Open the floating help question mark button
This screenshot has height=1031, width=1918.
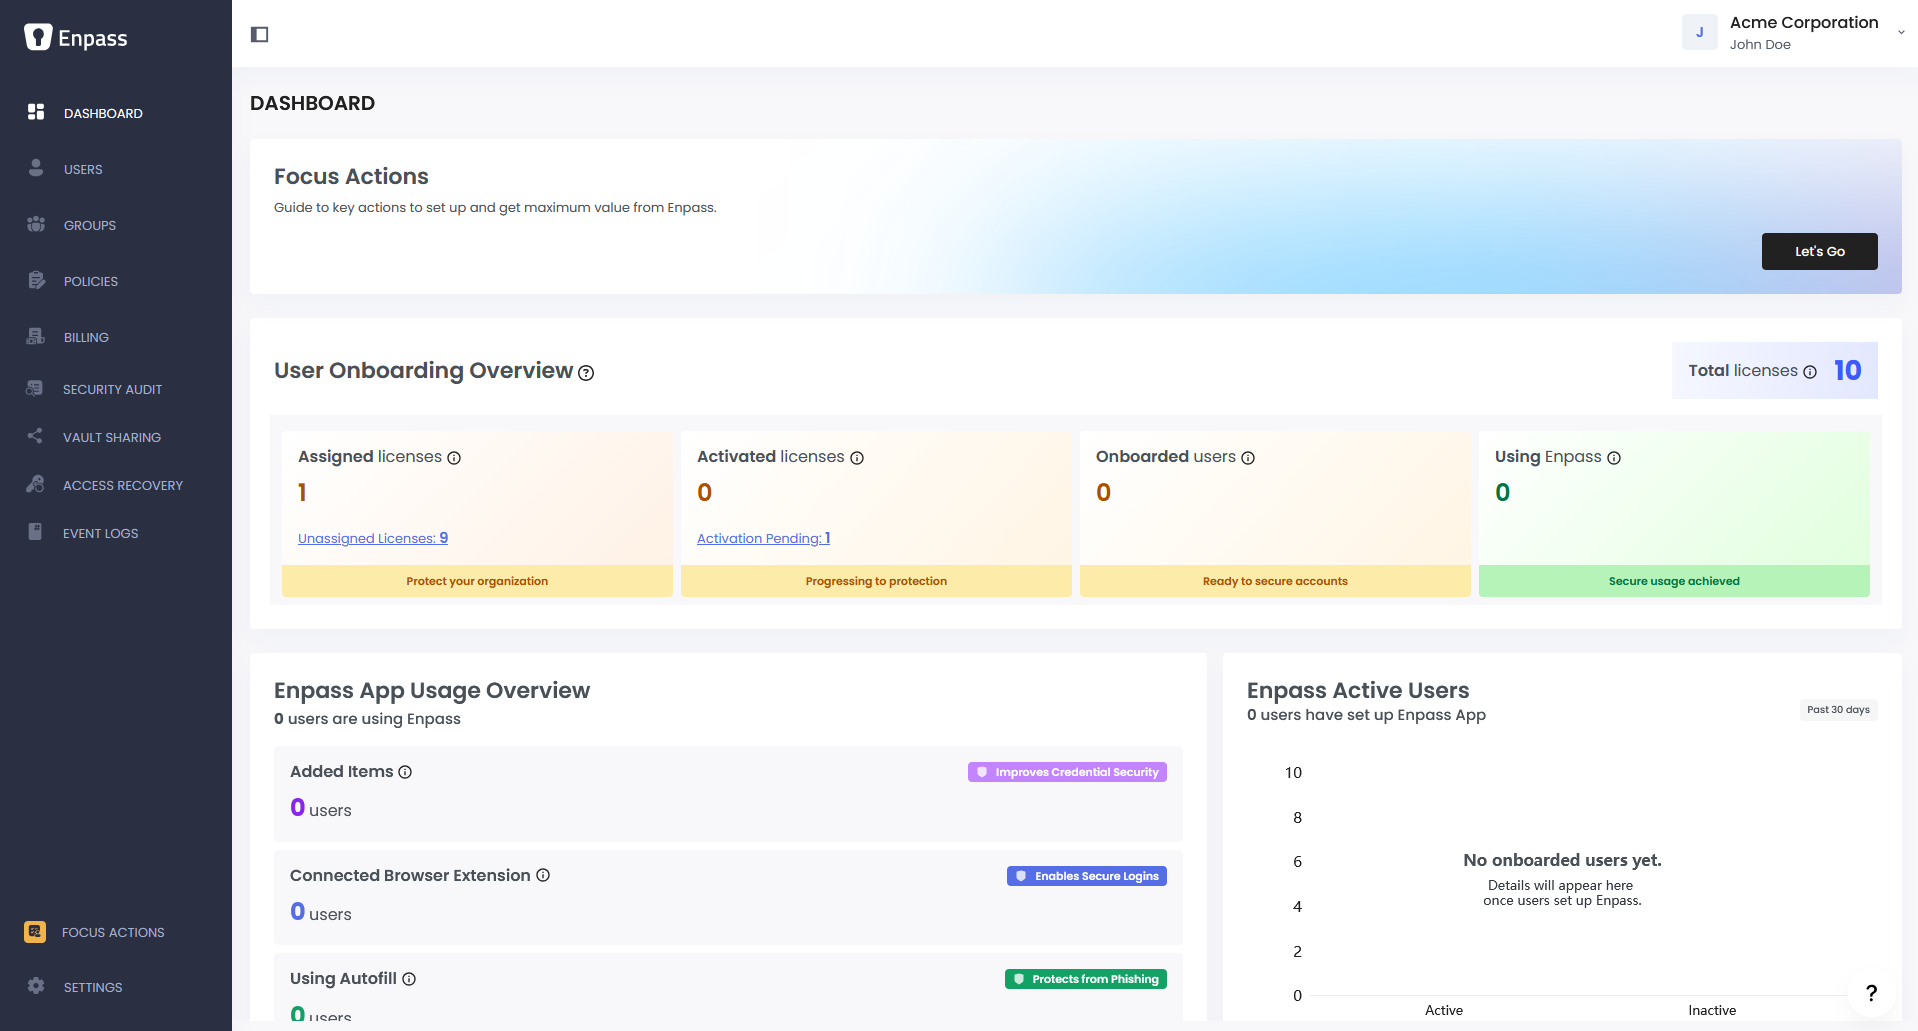coord(1871,993)
